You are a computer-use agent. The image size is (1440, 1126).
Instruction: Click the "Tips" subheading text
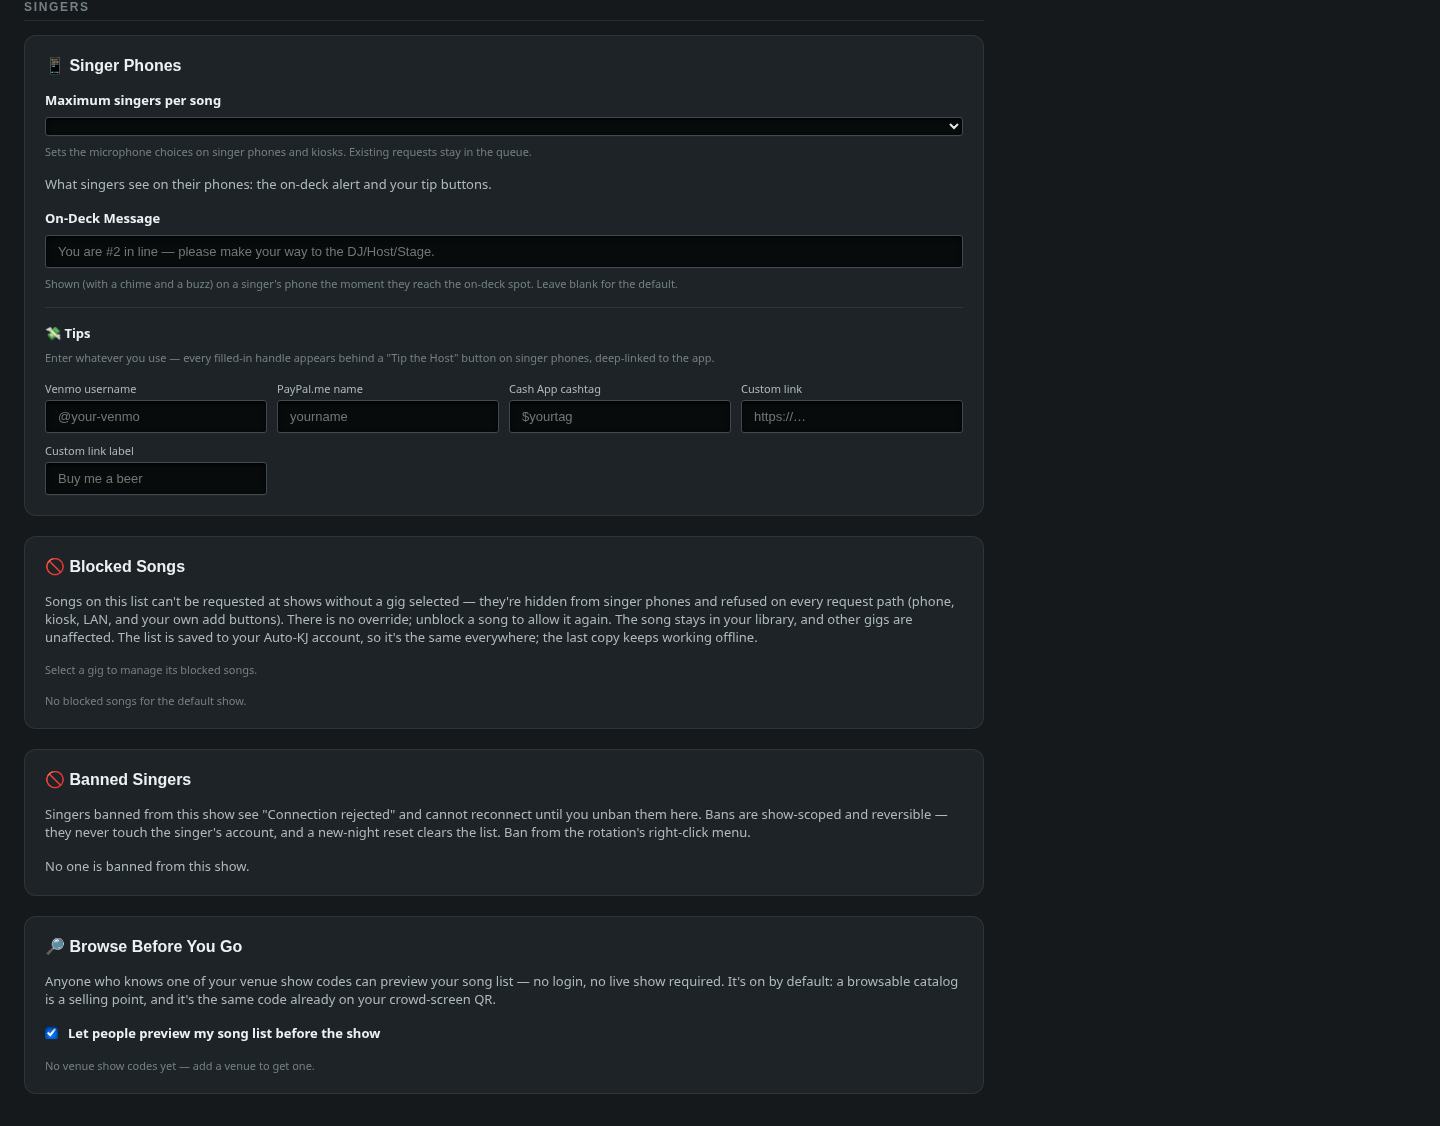click(77, 334)
